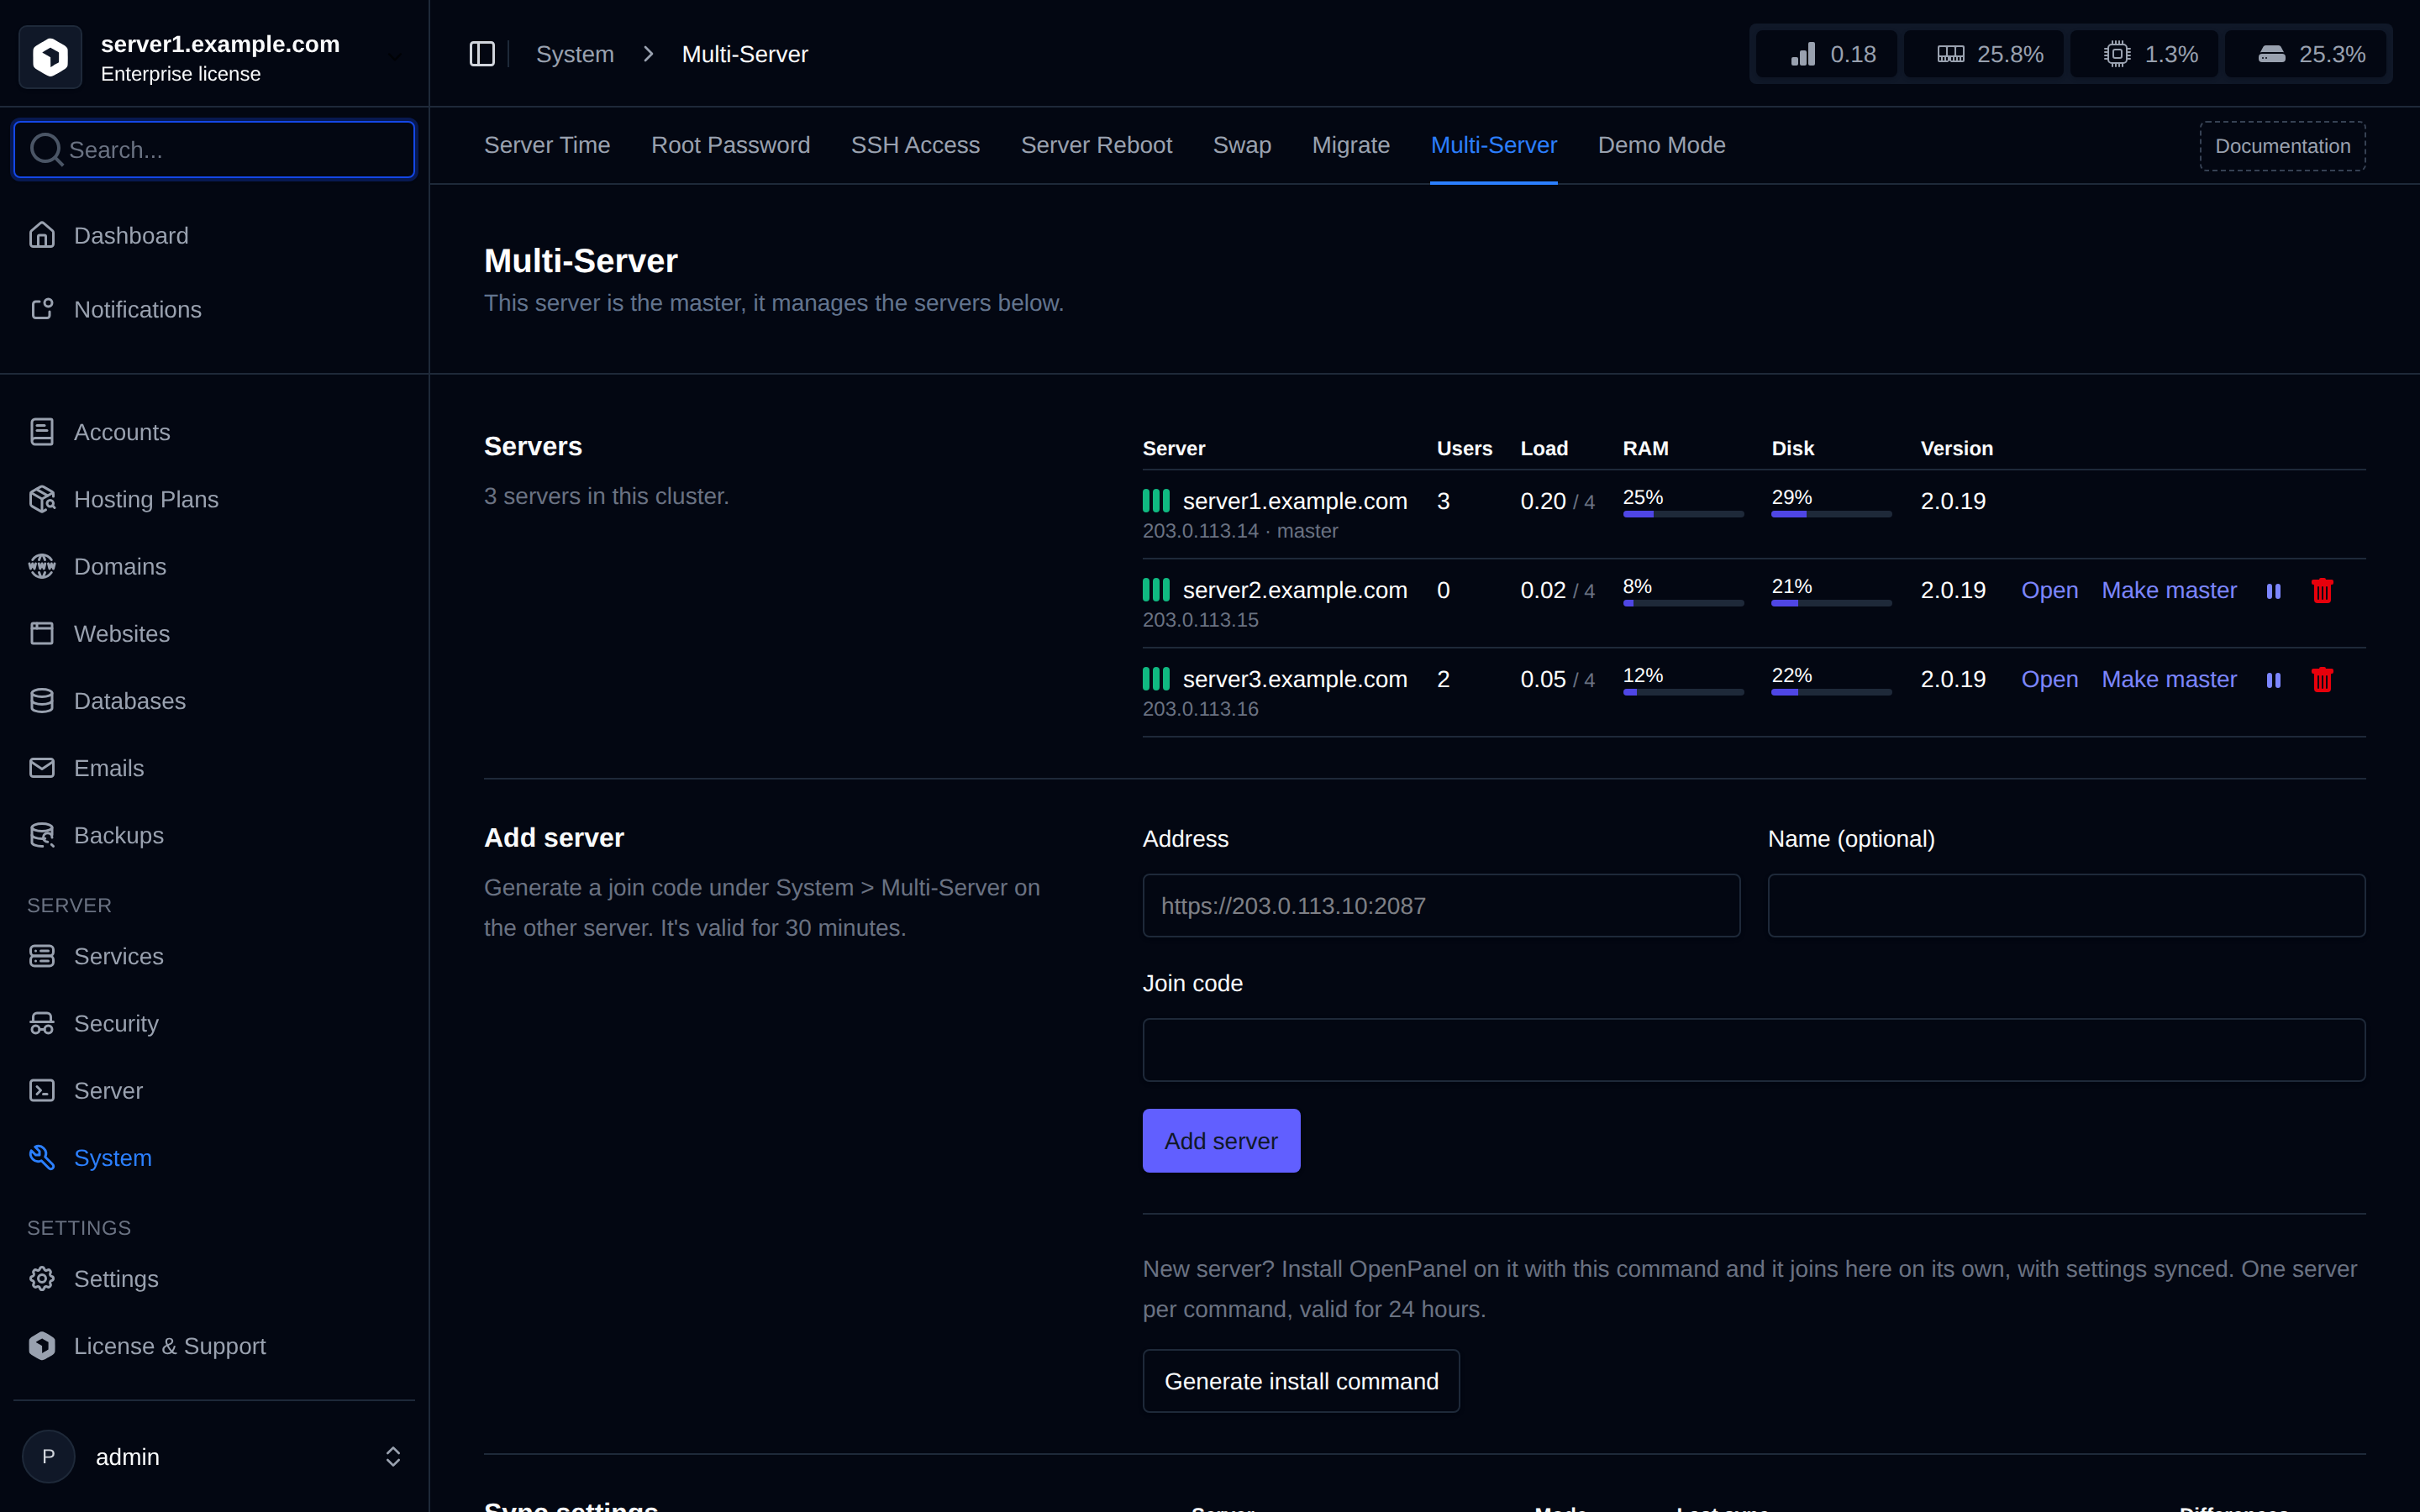The height and width of the screenshot is (1512, 2420).
Task: Switch to Swap tab
Action: tap(1242, 145)
